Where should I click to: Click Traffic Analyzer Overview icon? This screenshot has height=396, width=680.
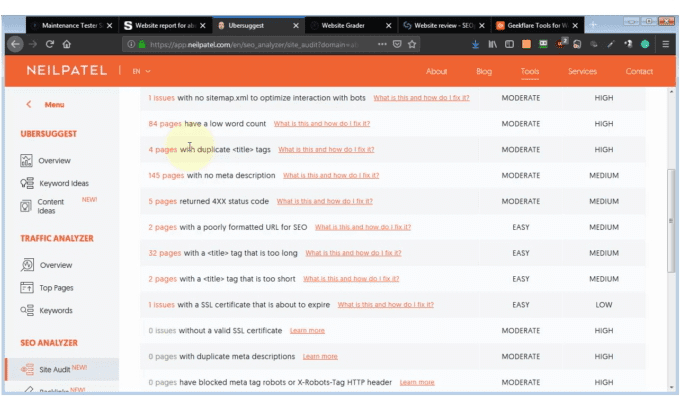pos(27,265)
